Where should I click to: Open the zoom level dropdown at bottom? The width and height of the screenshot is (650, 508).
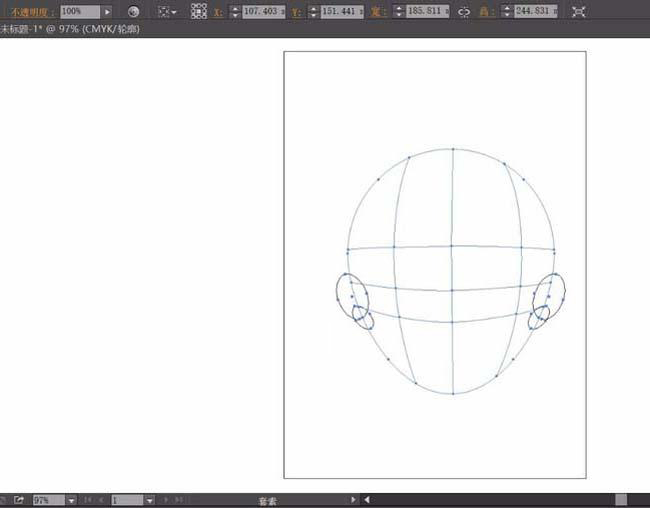[71, 499]
